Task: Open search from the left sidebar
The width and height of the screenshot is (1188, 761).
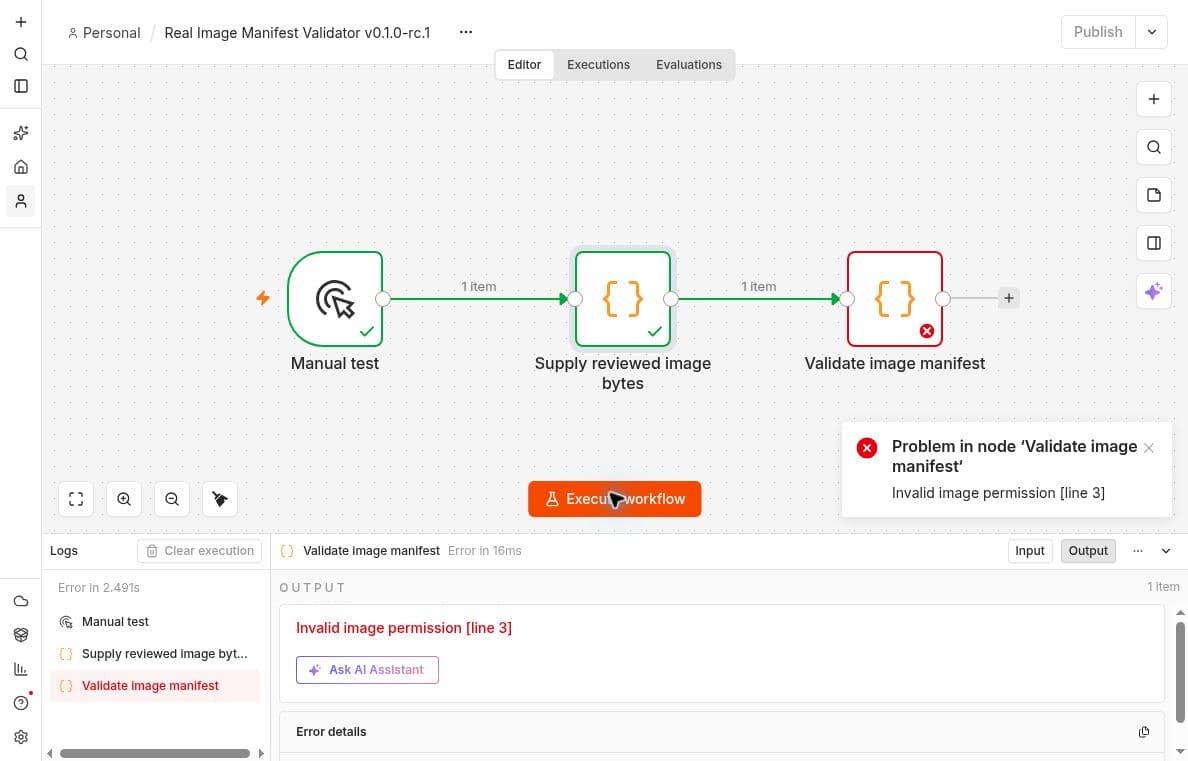Action: click(21, 54)
